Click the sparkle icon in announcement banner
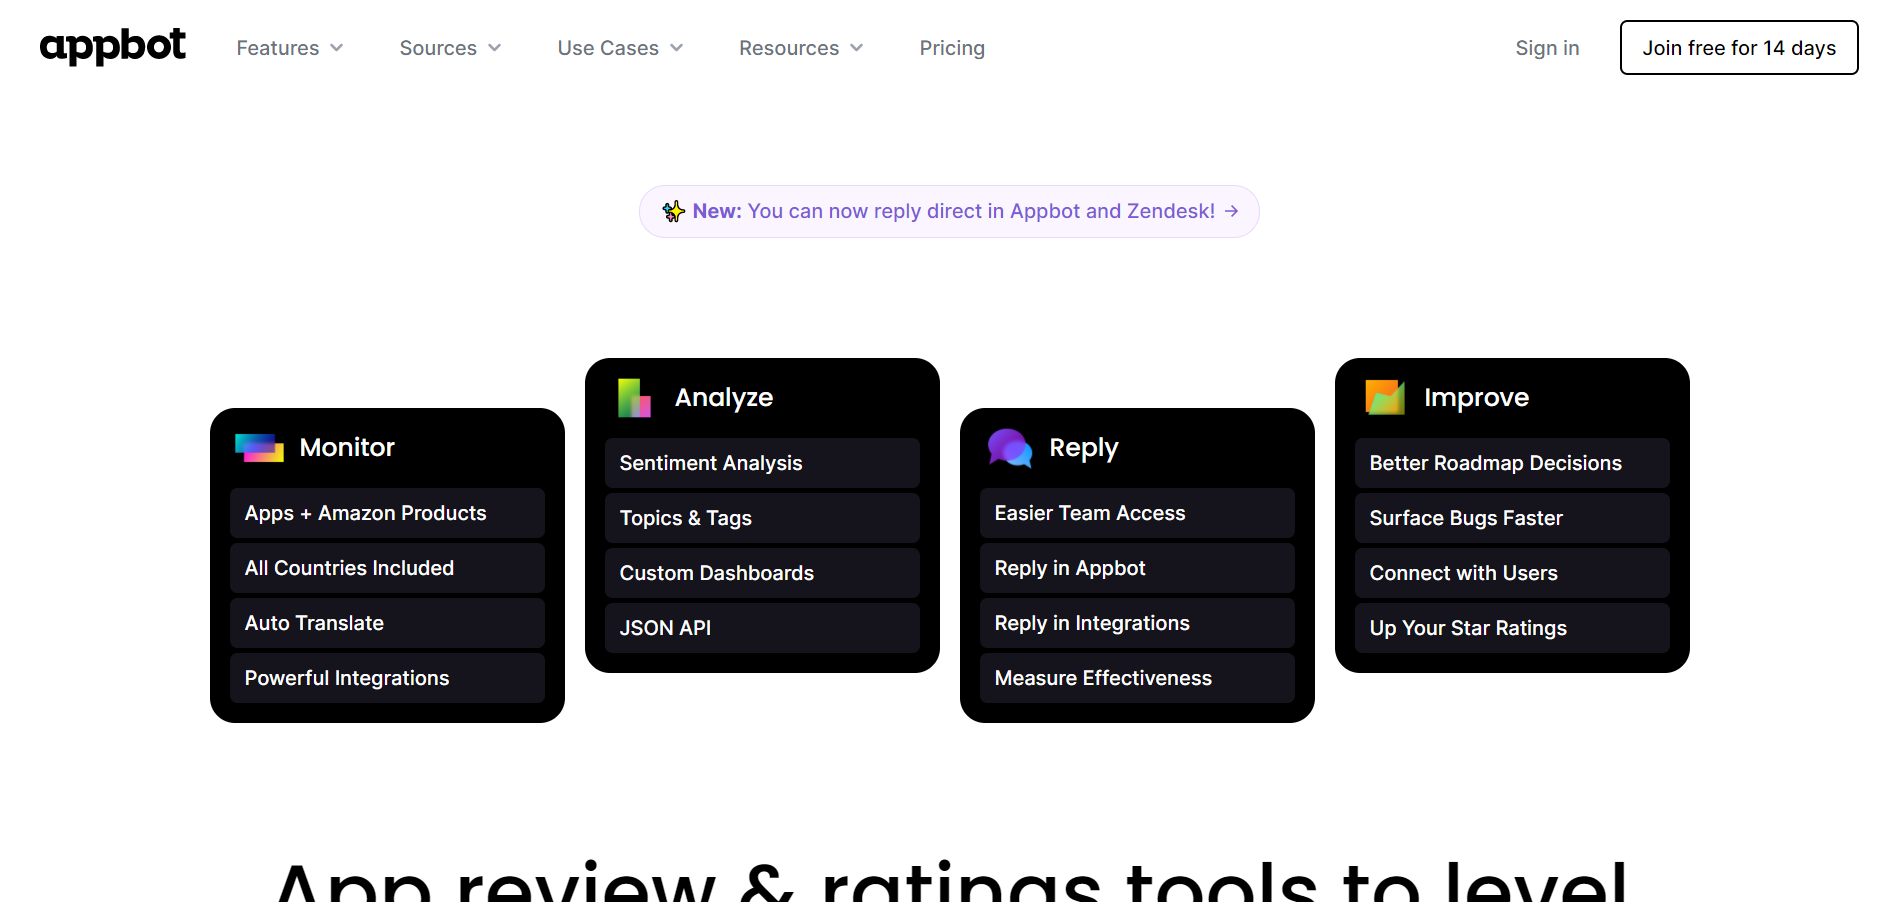This screenshot has width=1898, height=902. 673,211
